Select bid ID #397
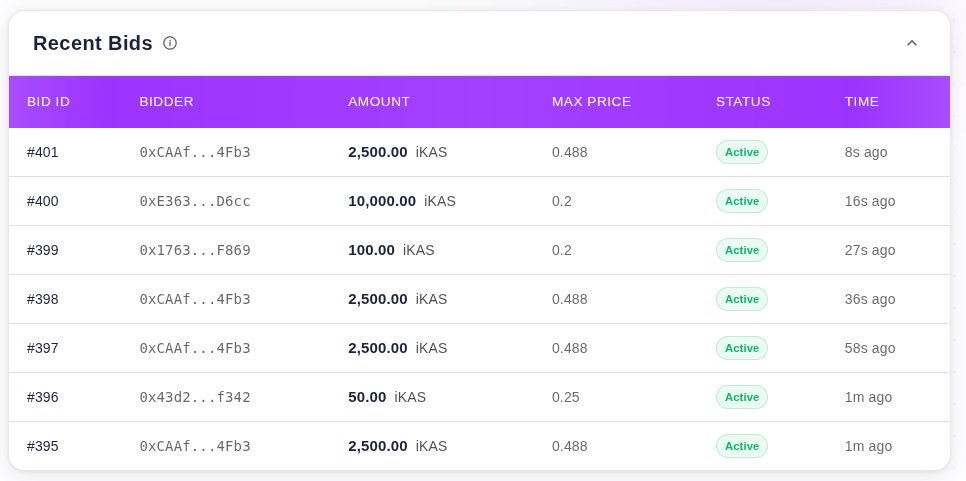Screen dimensions: 966x481 click(43, 348)
